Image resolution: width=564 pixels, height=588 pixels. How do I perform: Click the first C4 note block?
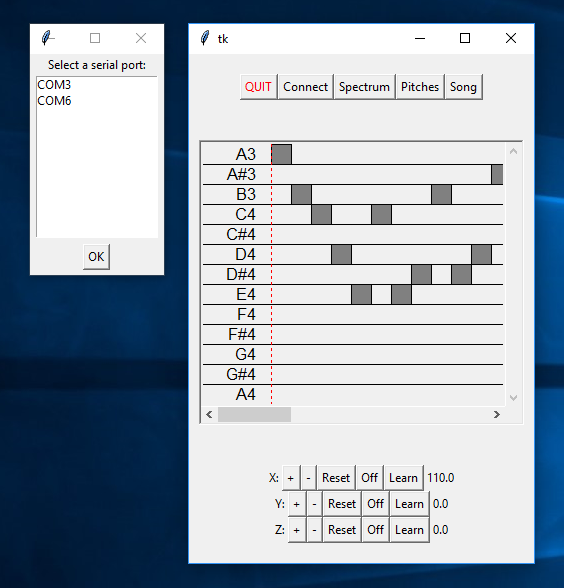[322, 214]
